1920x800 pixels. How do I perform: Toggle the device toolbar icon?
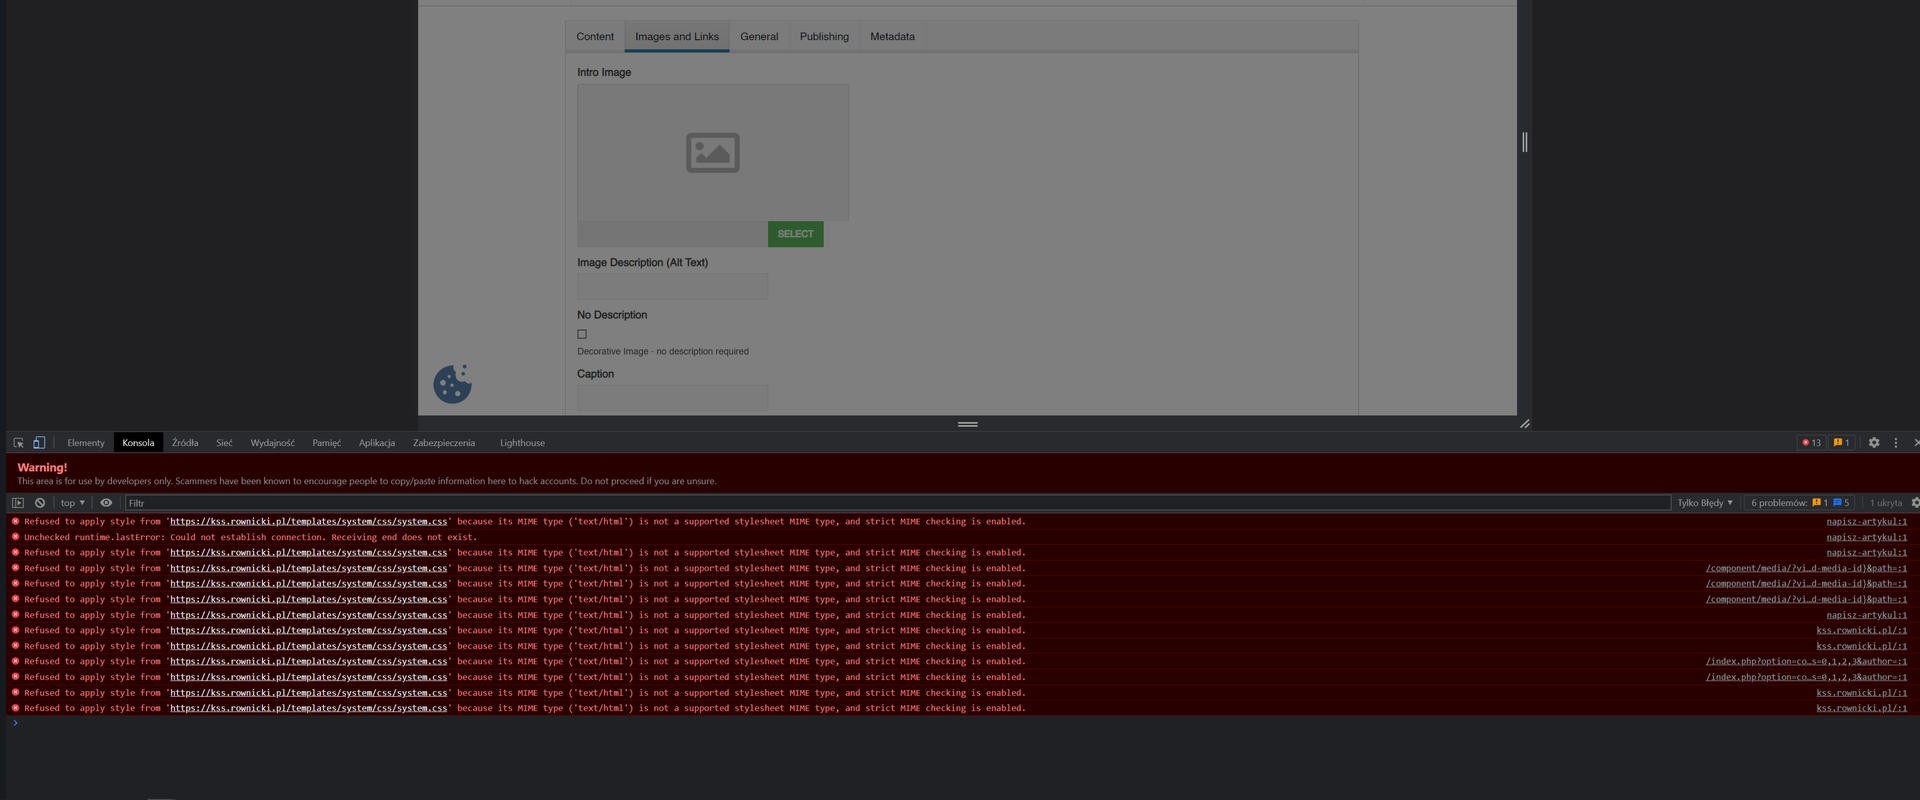39,443
